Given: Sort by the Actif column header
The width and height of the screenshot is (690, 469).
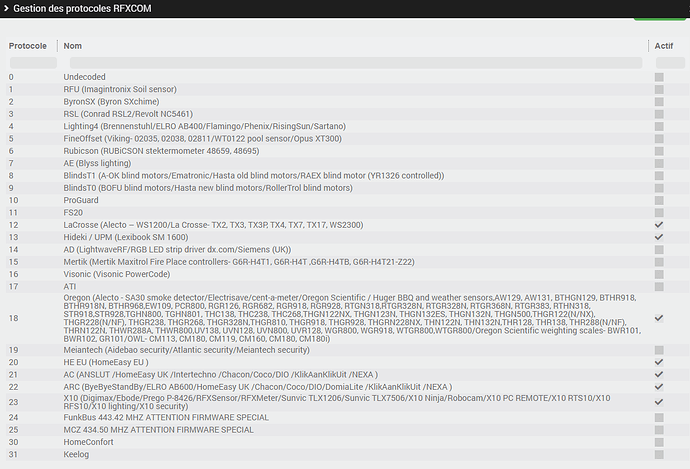Looking at the screenshot, I should [662, 45].
